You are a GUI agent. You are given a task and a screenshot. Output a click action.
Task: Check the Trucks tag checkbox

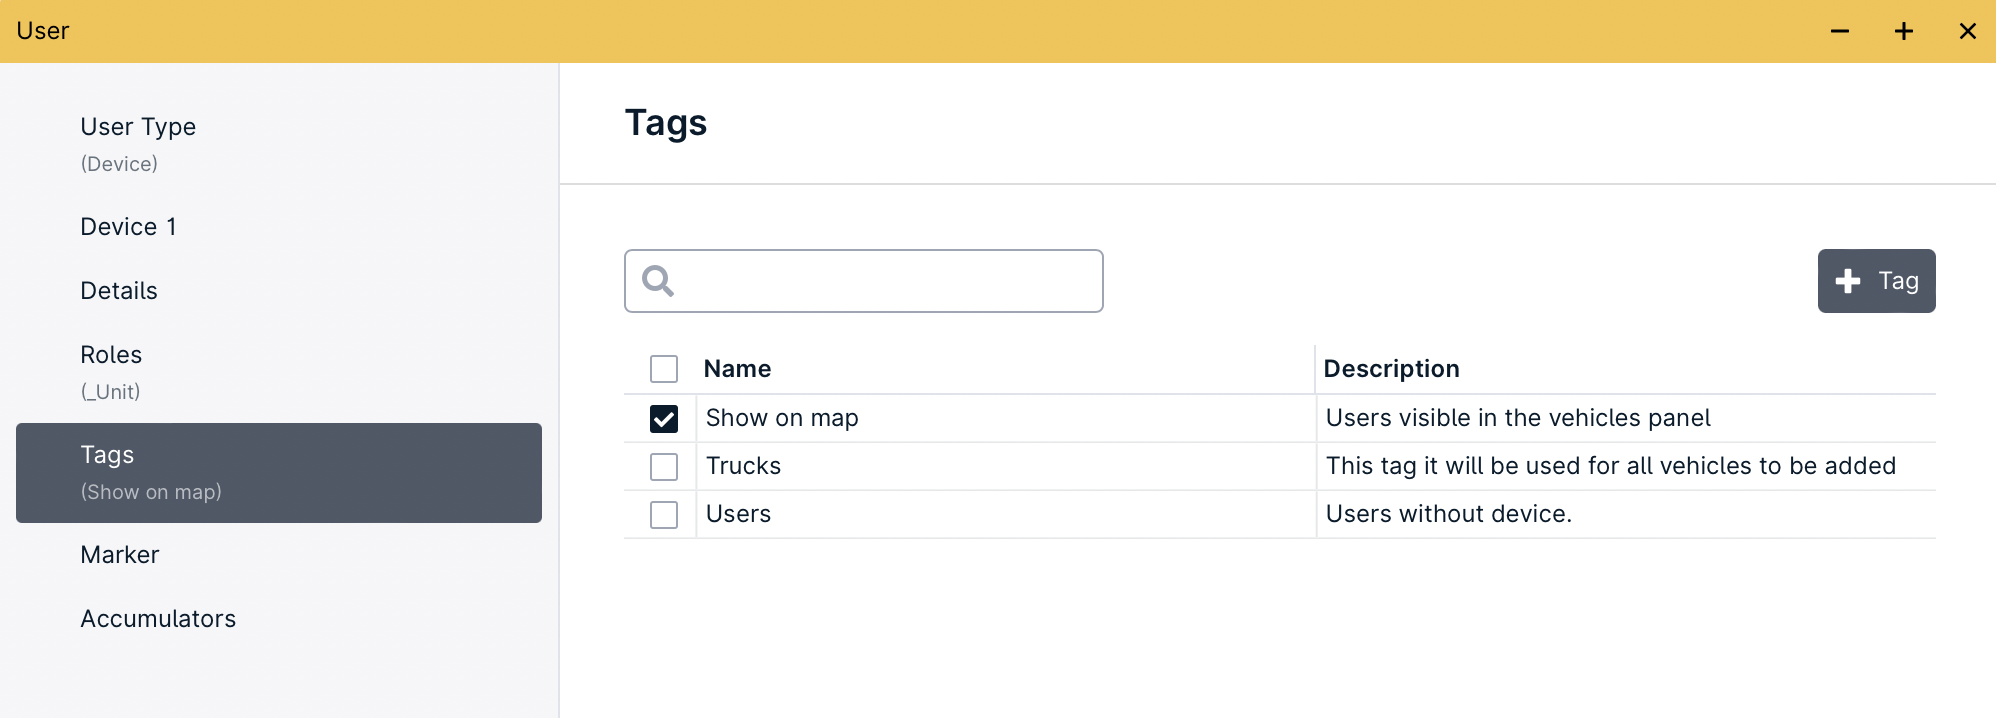pos(664,466)
